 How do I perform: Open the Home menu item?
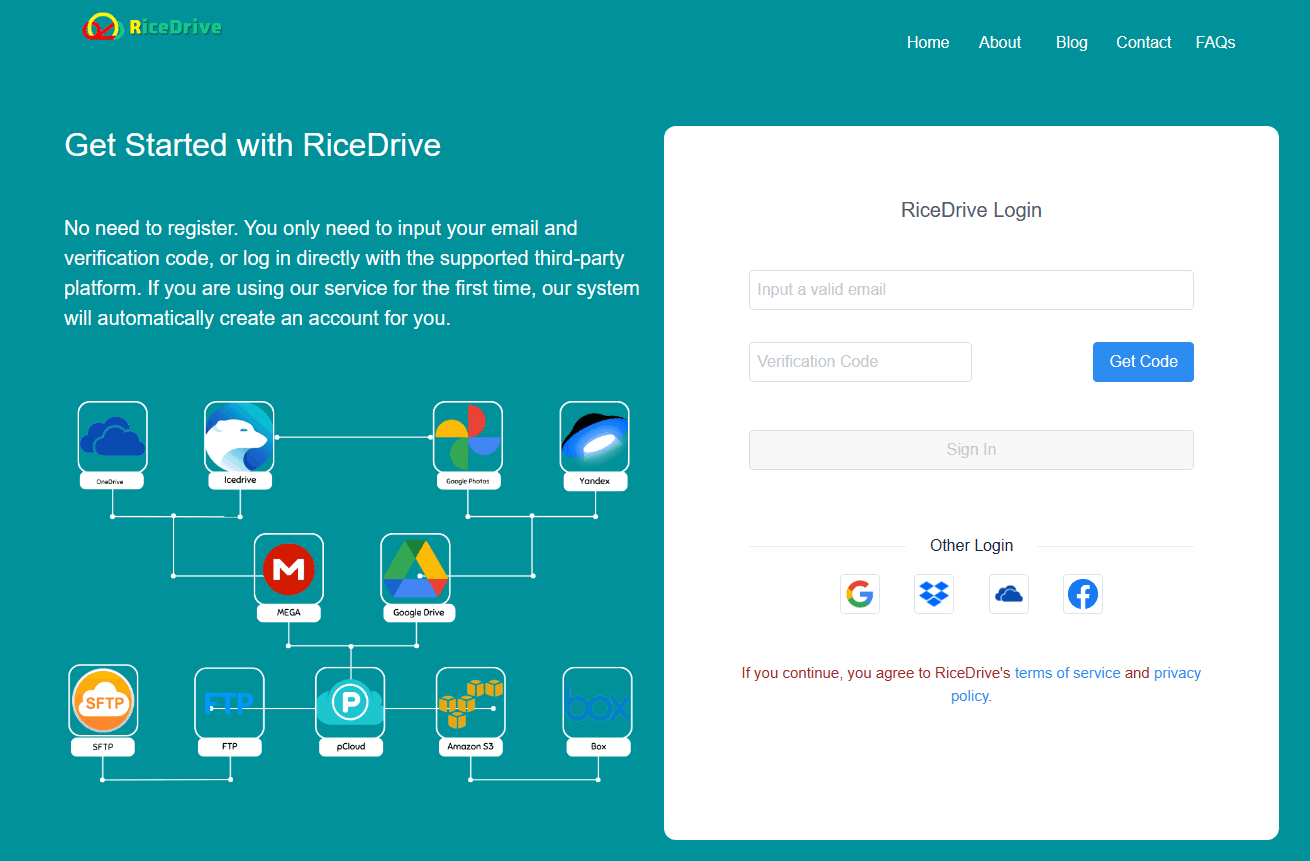[928, 42]
